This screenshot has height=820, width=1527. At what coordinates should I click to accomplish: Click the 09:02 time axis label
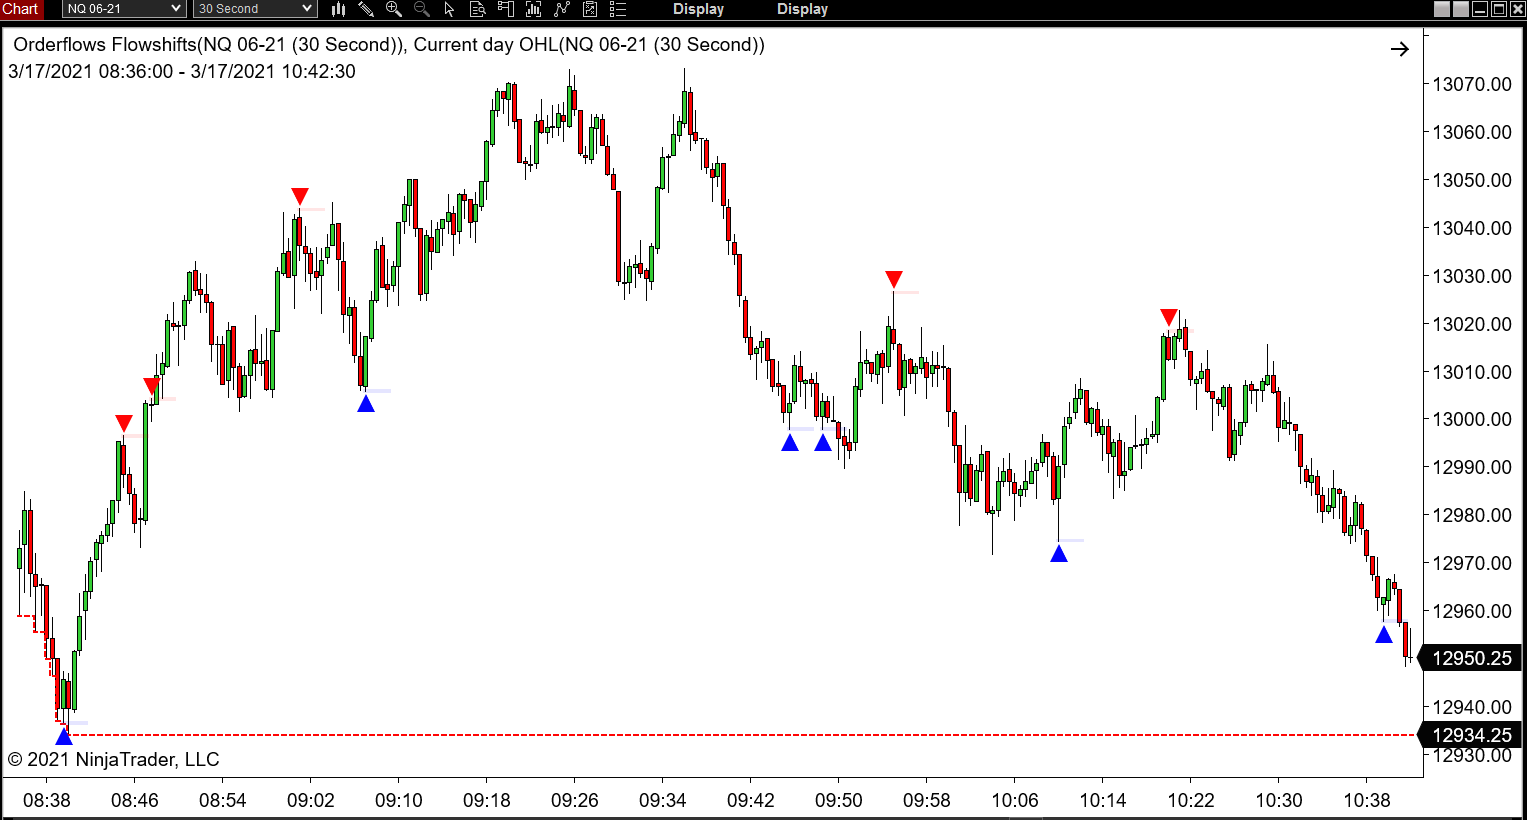pos(311,800)
